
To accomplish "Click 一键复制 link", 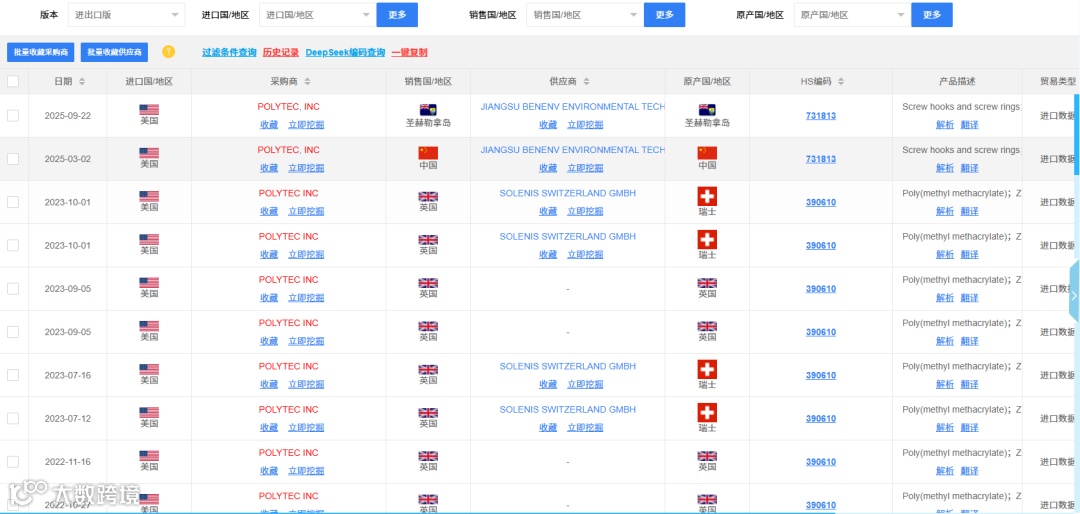I will click(x=409, y=52).
